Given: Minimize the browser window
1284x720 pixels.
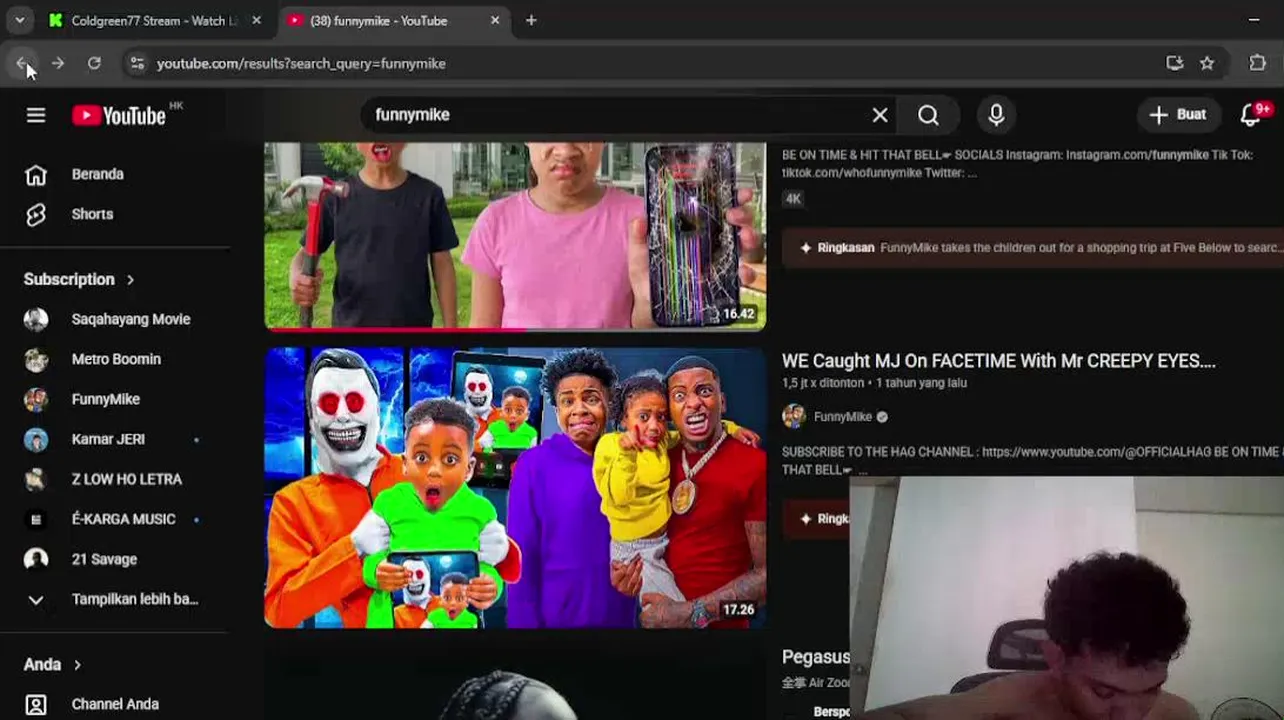Looking at the screenshot, I should pyautogui.click(x=1254, y=20).
